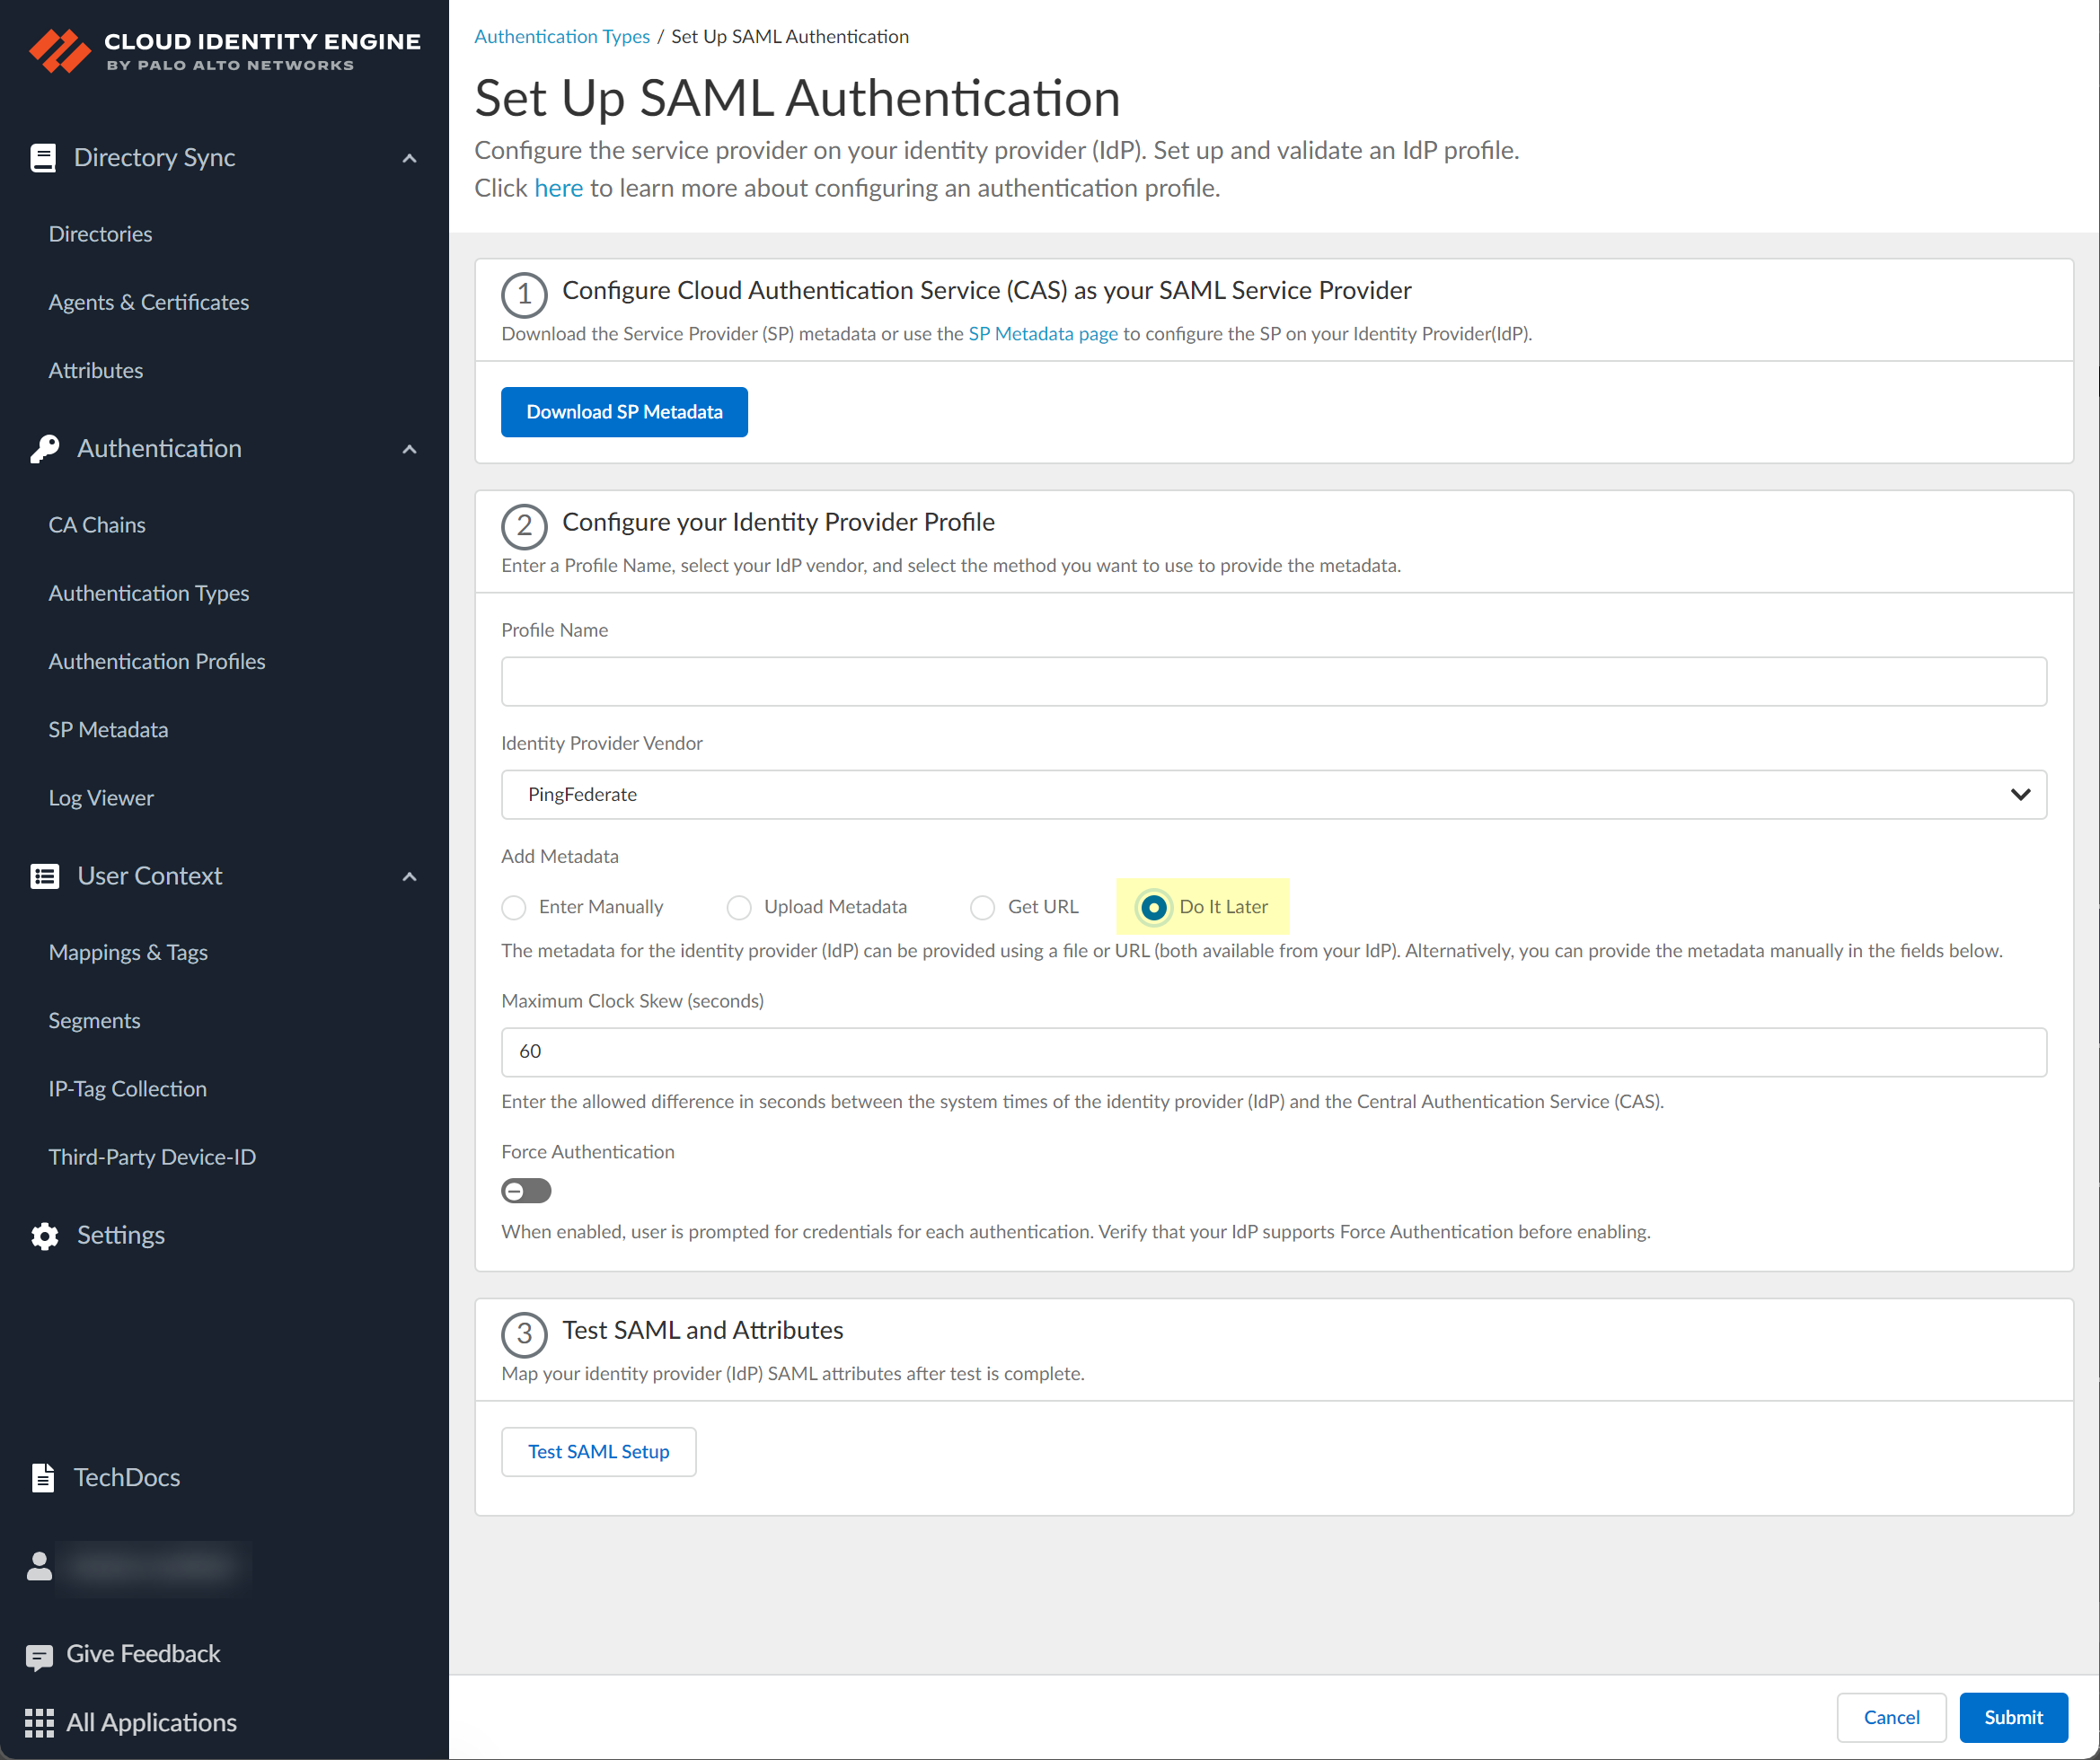Click the User Context list icon
The image size is (2100, 1760).
coord(45,877)
